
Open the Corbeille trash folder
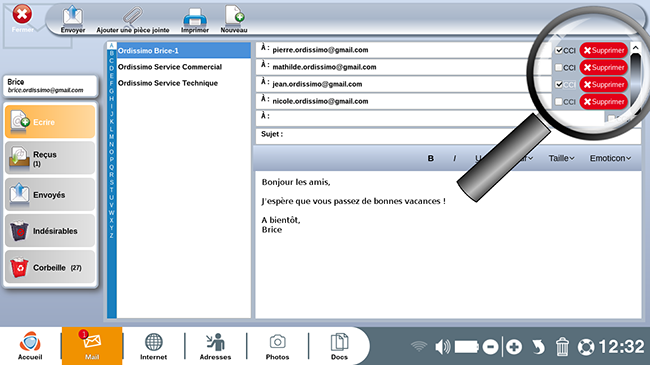pyautogui.click(x=50, y=267)
